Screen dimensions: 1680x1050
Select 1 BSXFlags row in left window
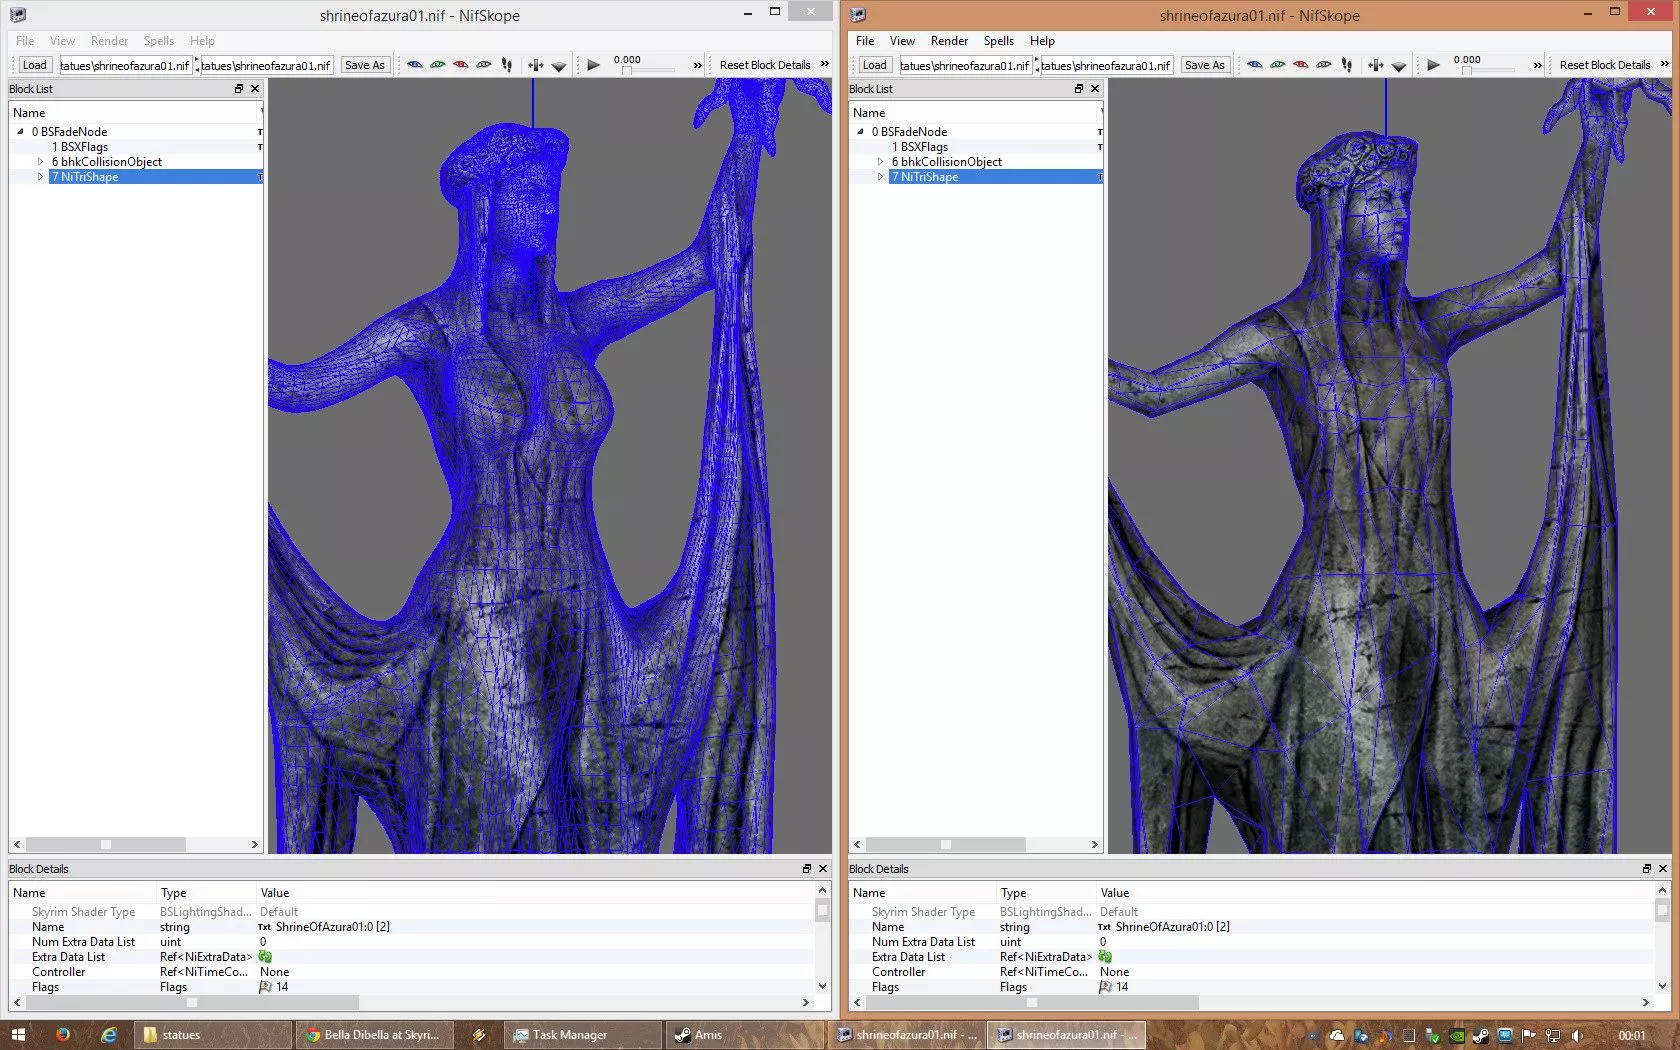(x=136, y=147)
